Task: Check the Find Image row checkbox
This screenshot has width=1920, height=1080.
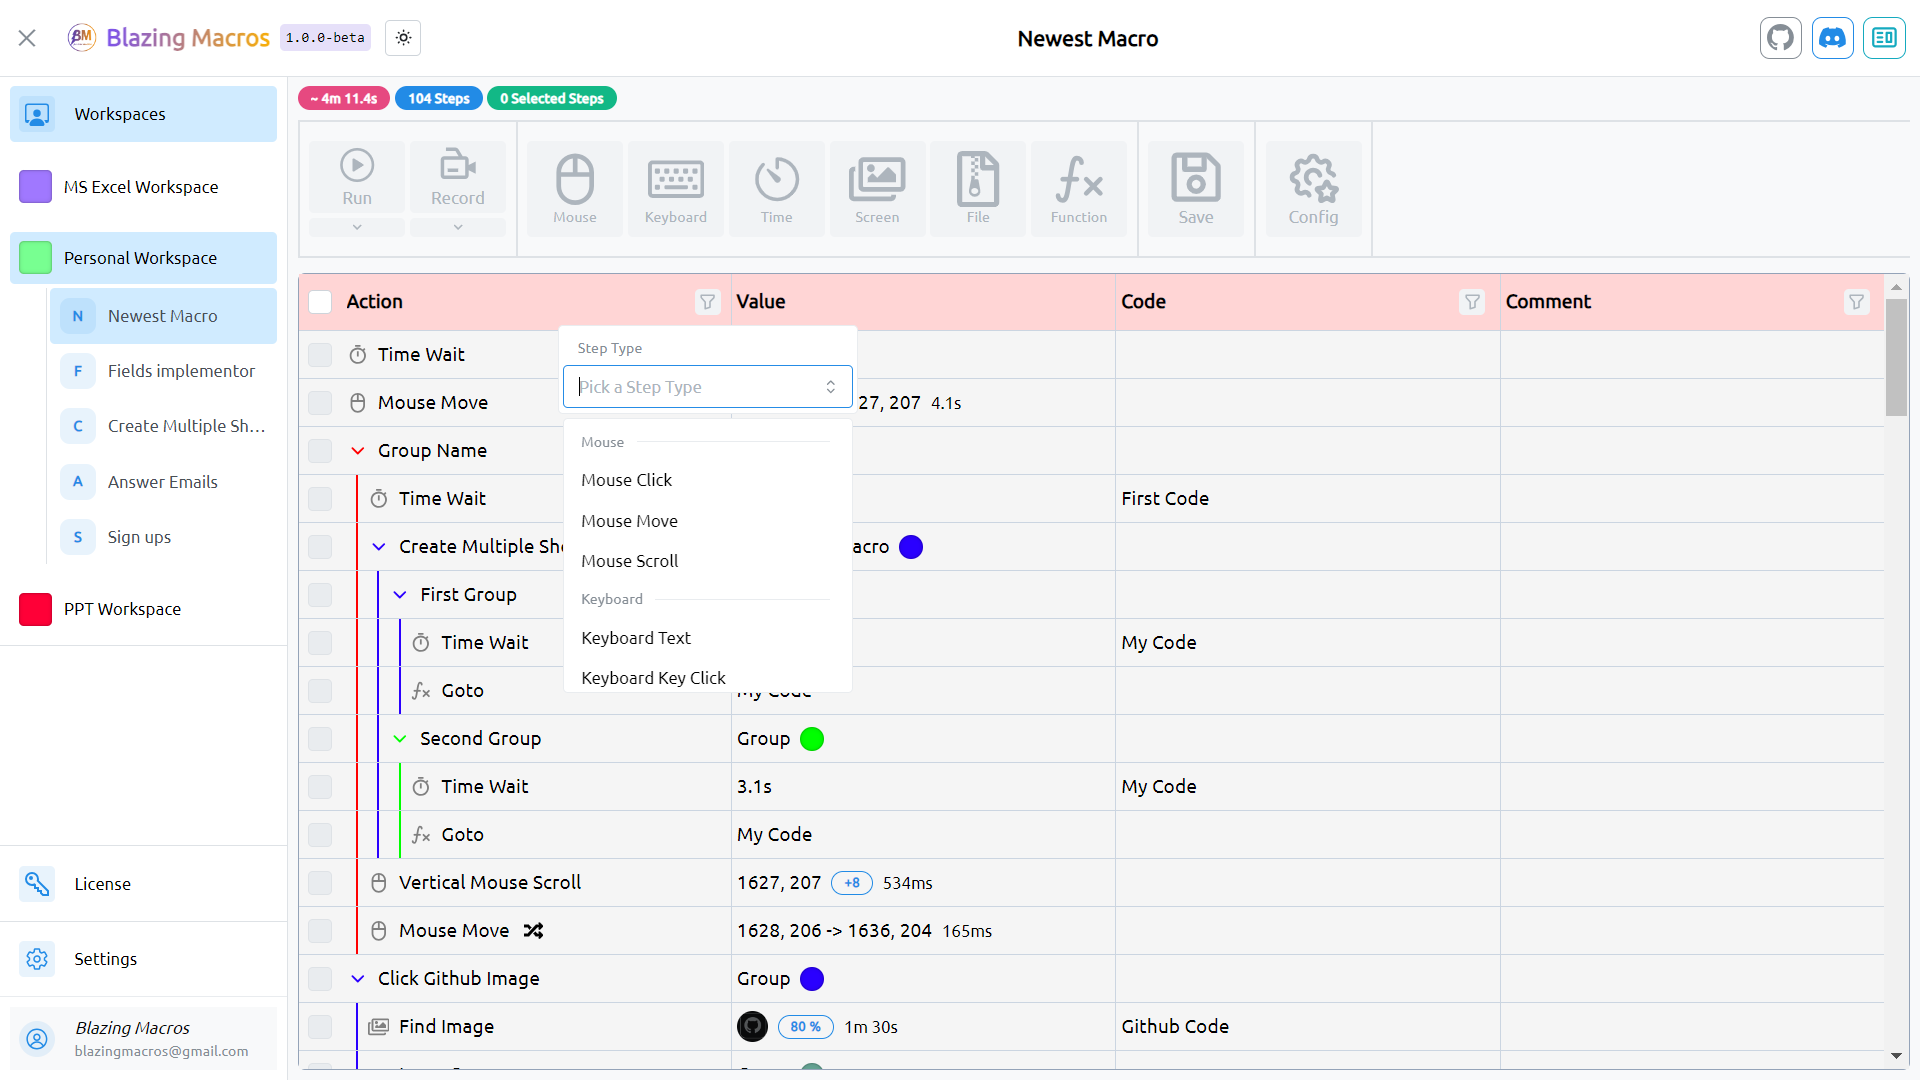Action: coord(320,1027)
